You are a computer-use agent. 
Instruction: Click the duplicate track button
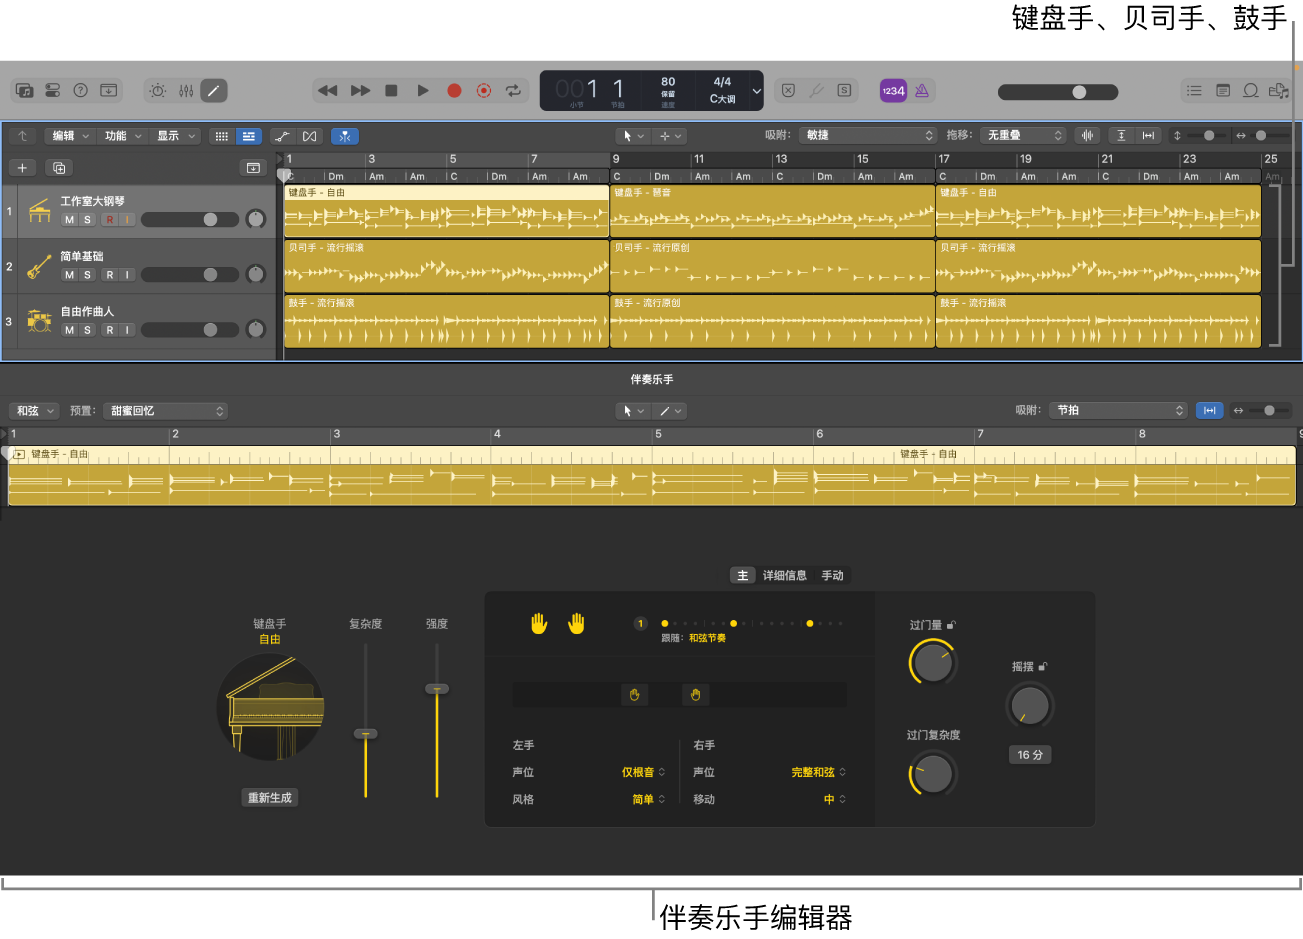59,168
